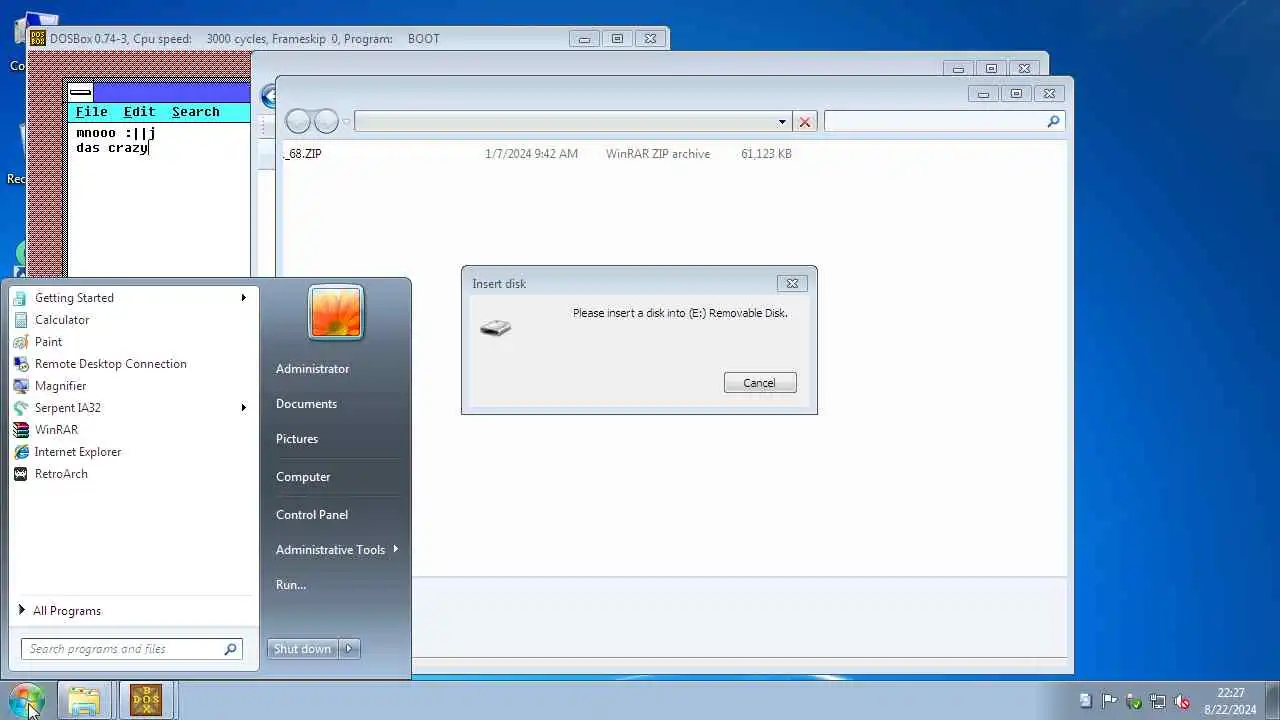Open the recent pages dropdown arrow

pyautogui.click(x=346, y=122)
